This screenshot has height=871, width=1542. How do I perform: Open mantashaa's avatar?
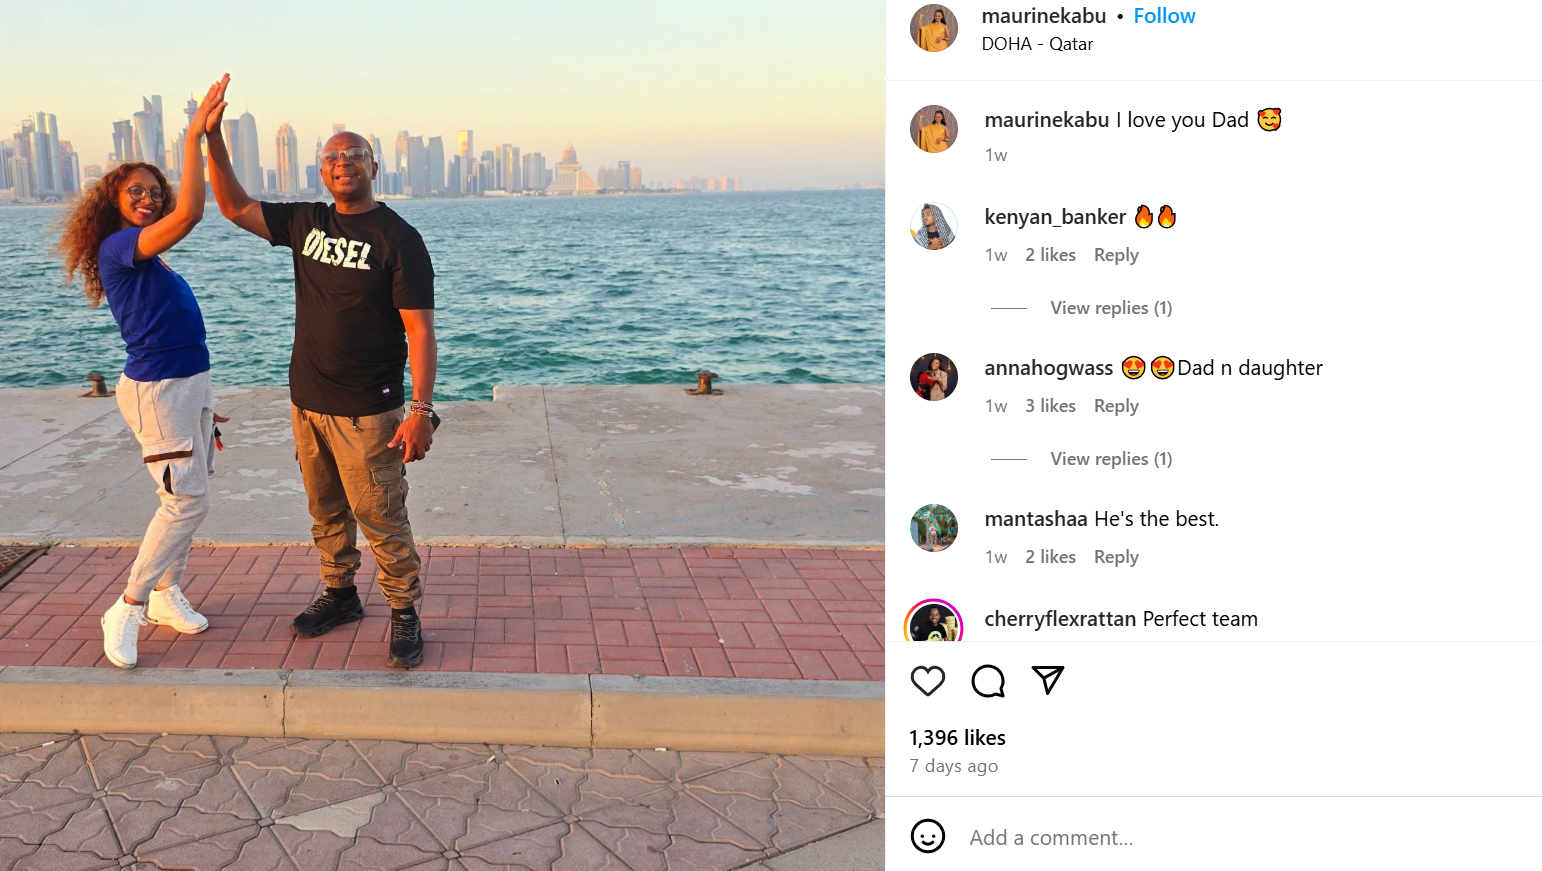(x=934, y=528)
